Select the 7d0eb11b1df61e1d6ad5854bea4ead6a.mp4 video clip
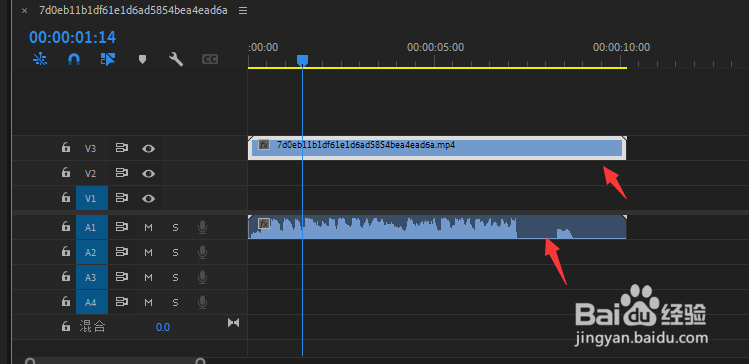The height and width of the screenshot is (364, 749). point(437,148)
